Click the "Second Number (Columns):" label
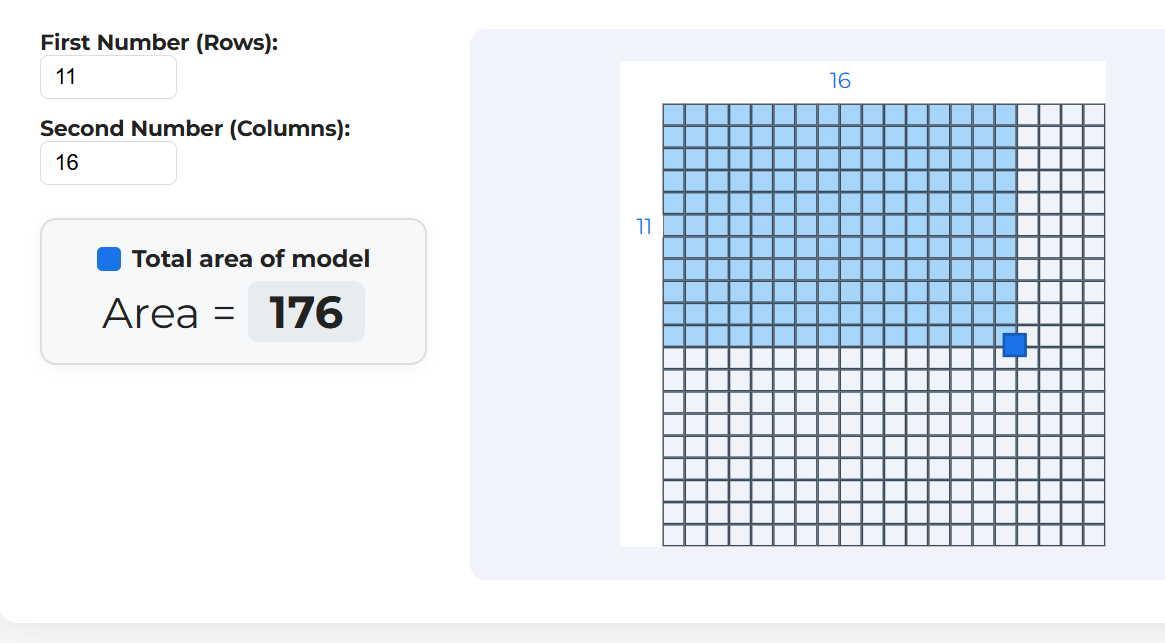1165x643 pixels. (195, 129)
